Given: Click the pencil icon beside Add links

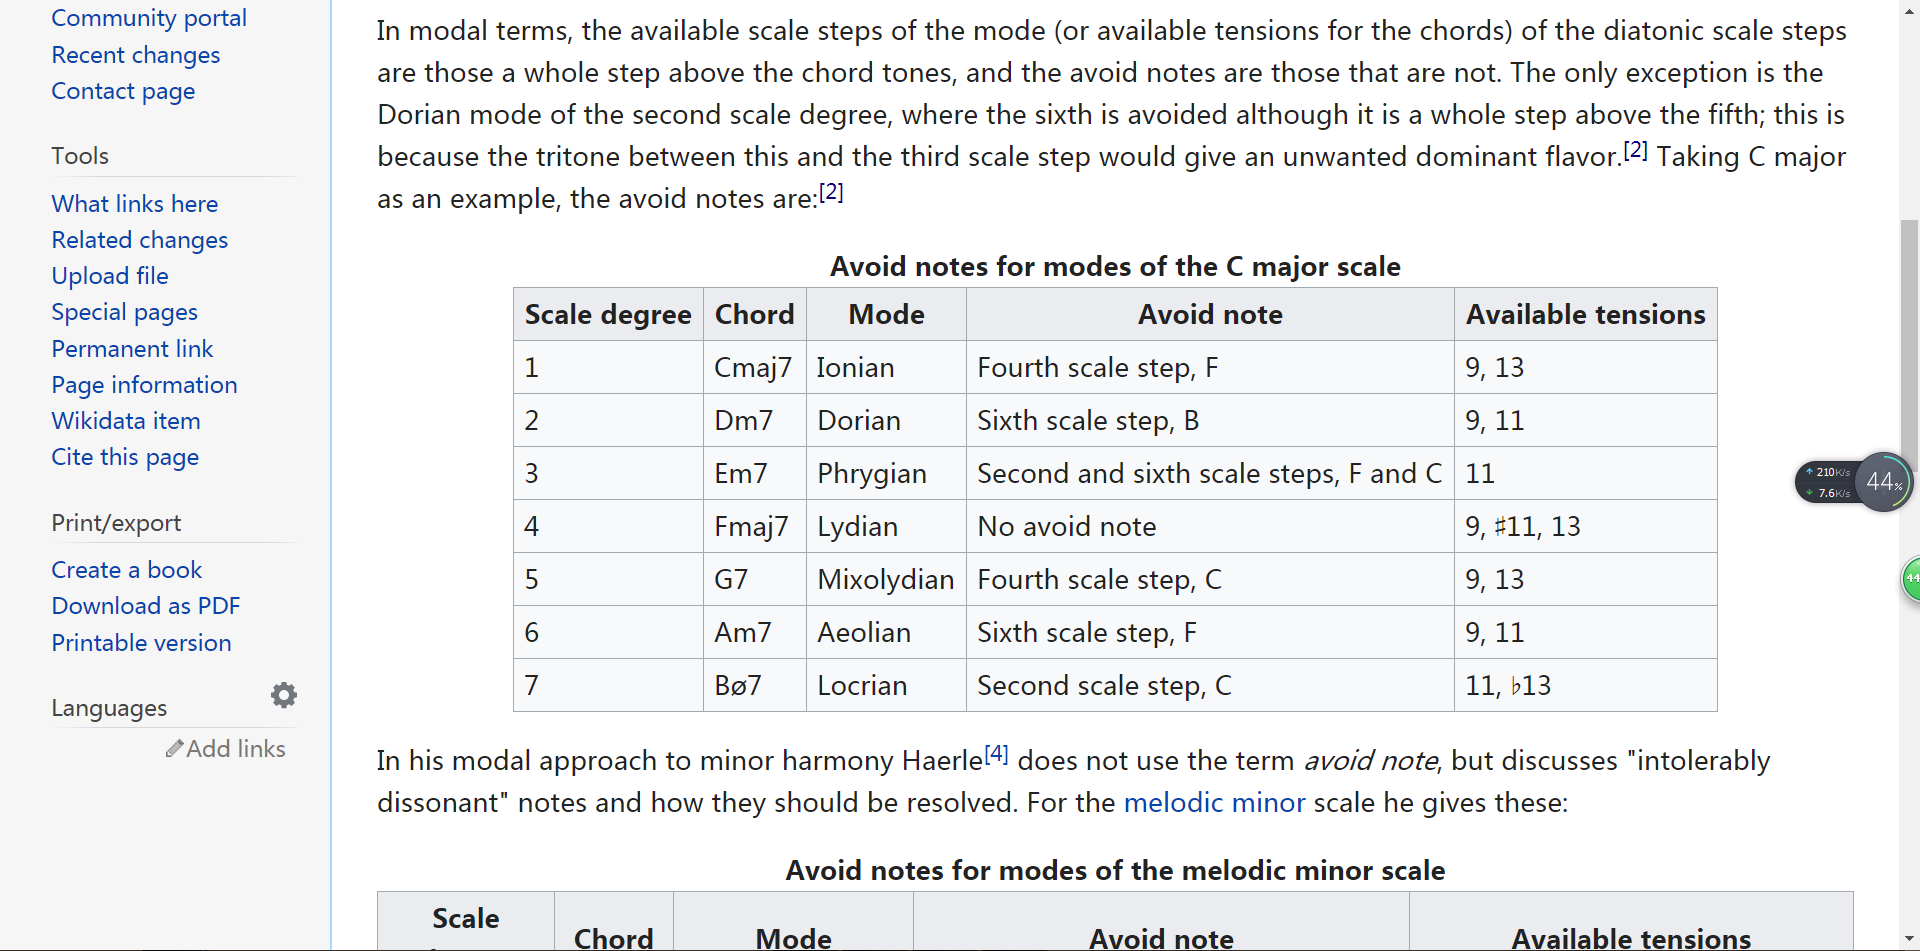Looking at the screenshot, I should click(x=174, y=748).
